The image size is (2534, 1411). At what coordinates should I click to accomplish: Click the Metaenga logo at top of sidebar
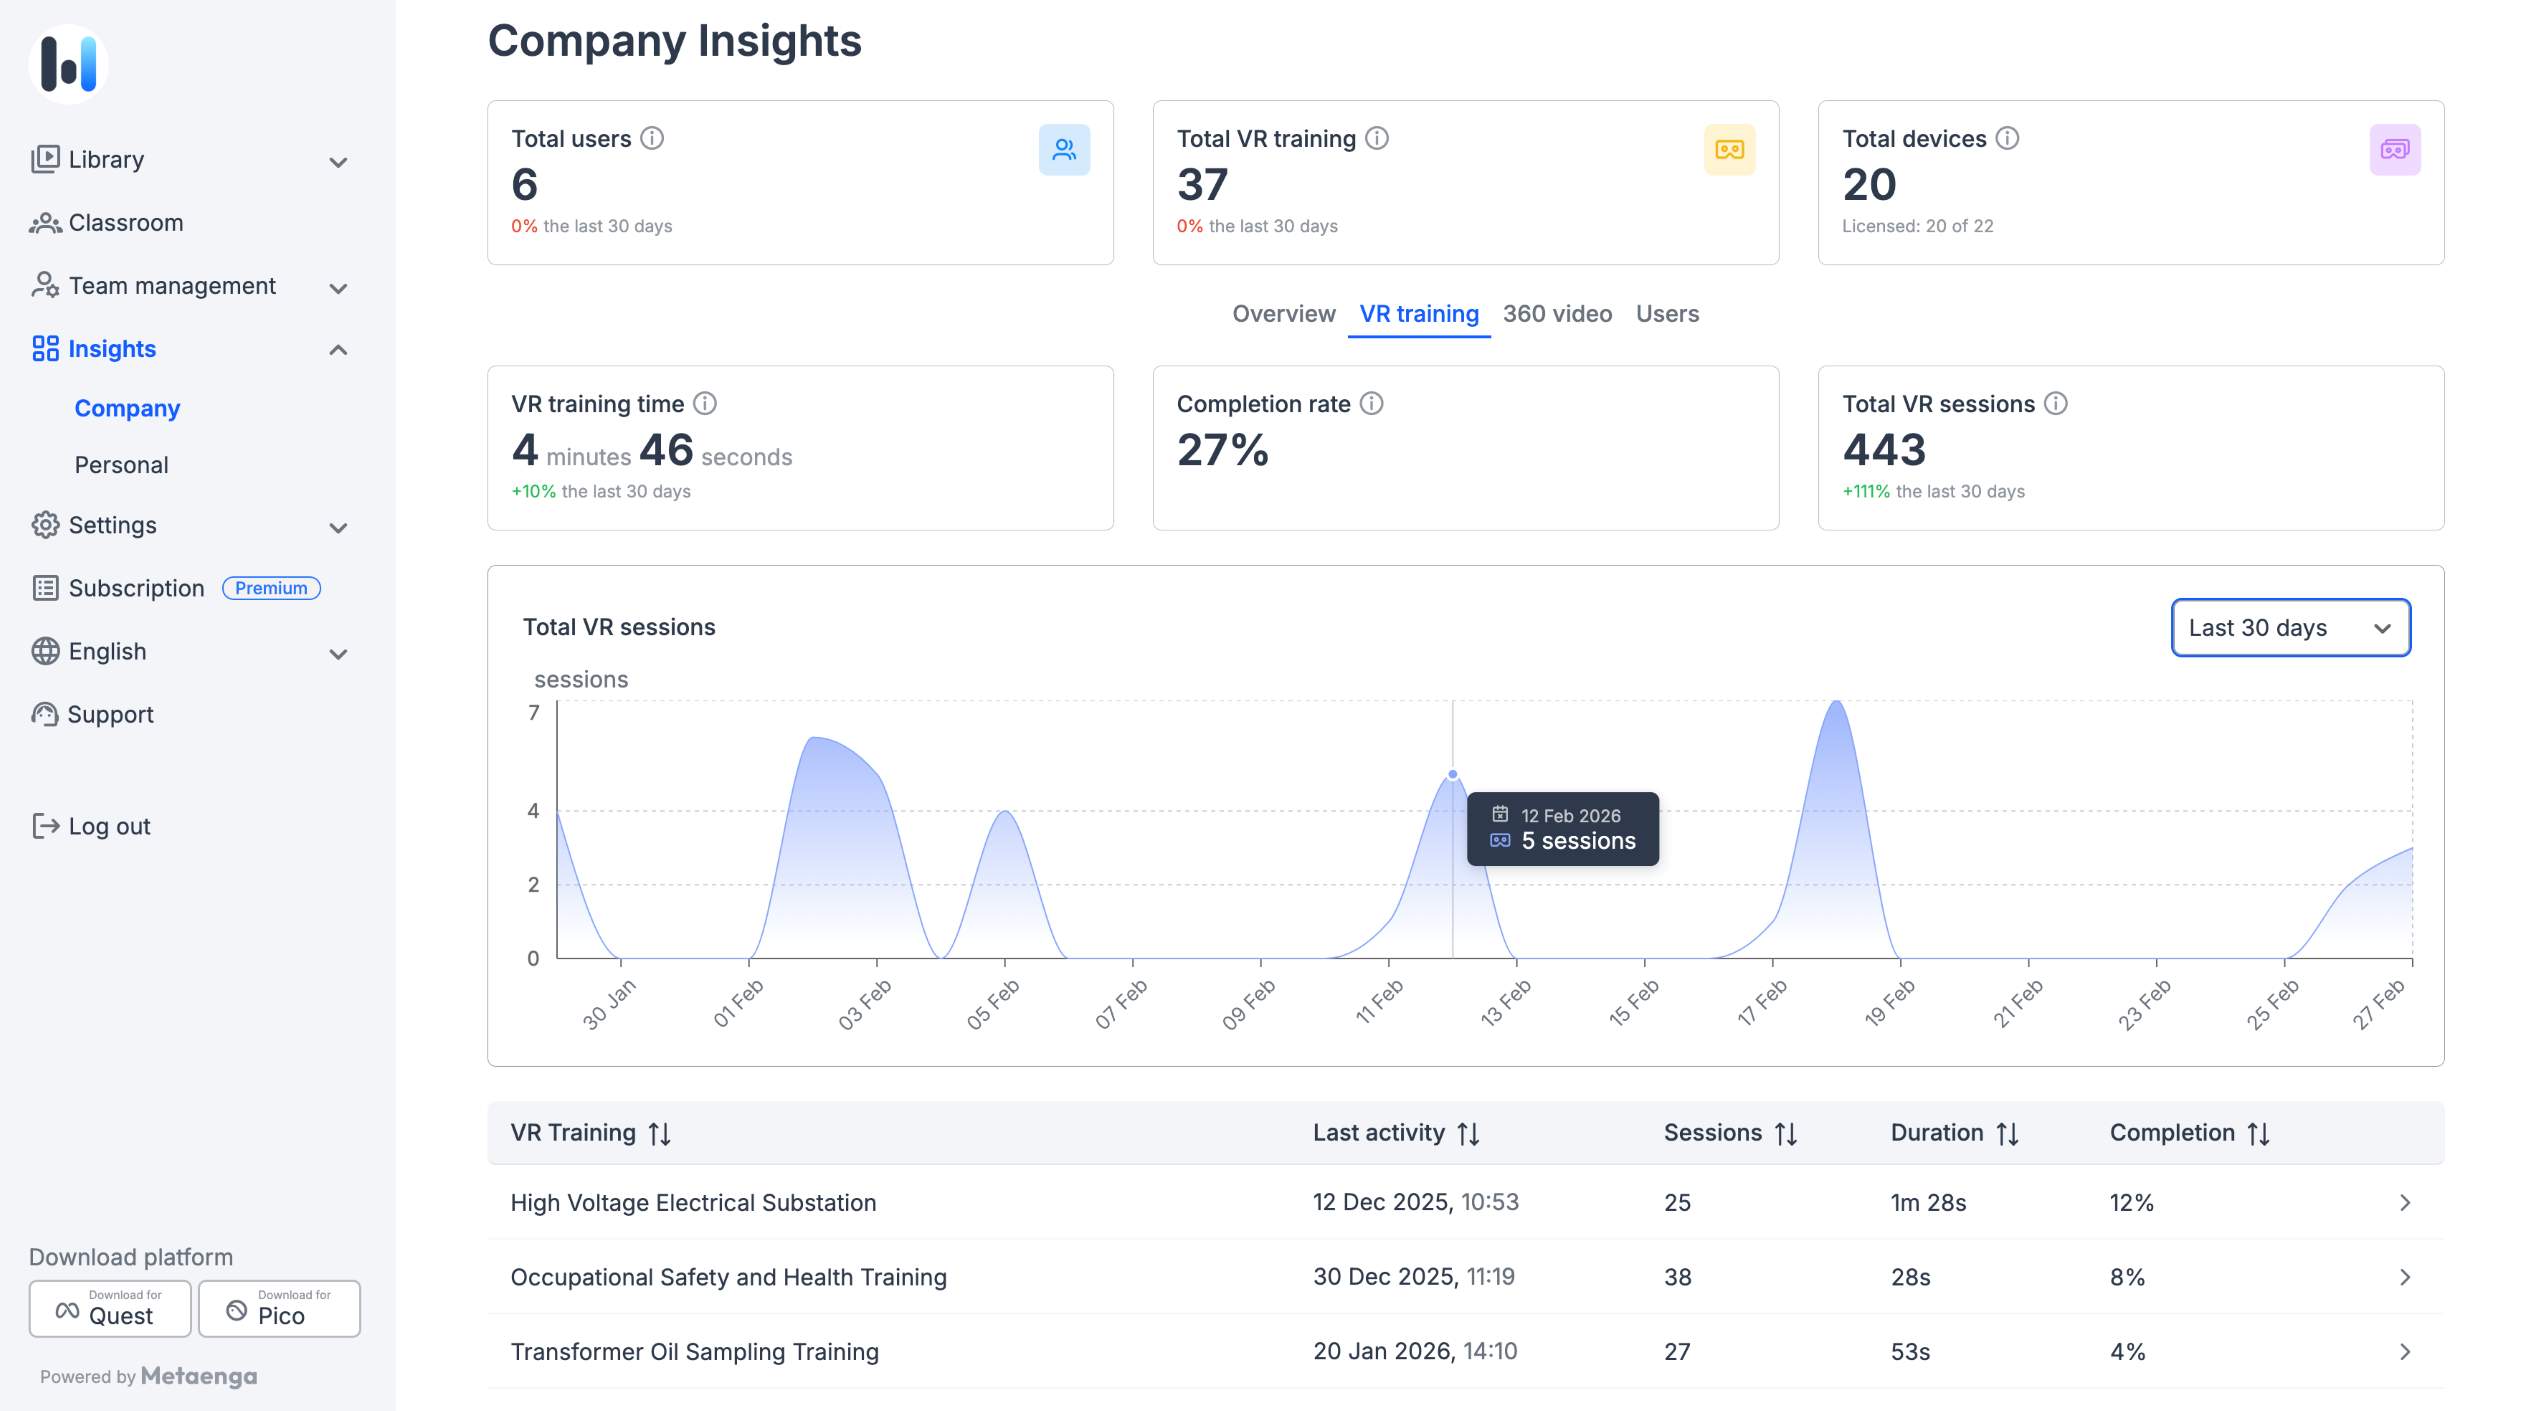pyautogui.click(x=68, y=63)
